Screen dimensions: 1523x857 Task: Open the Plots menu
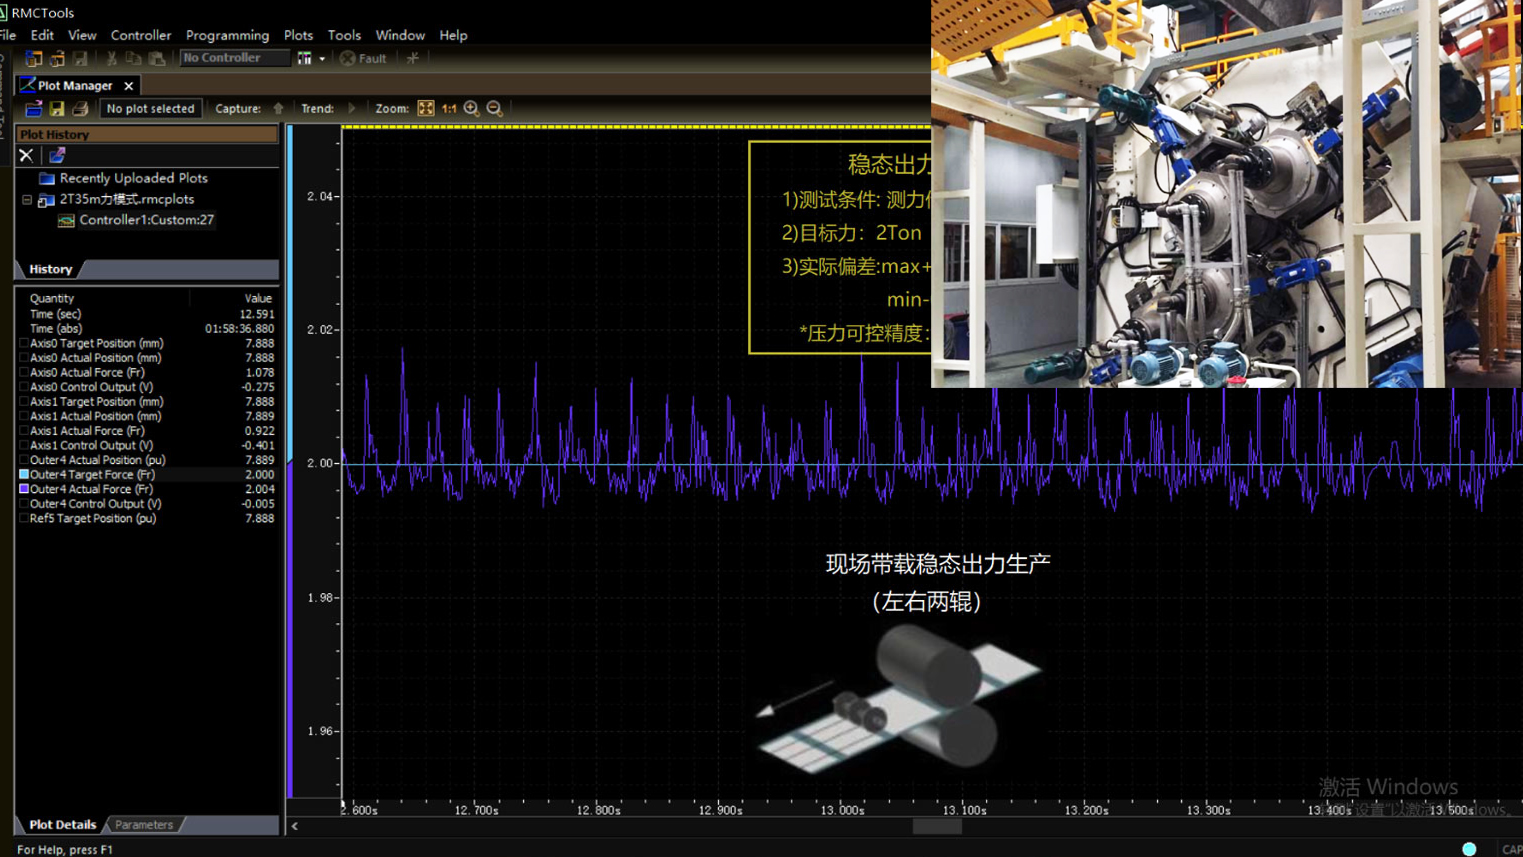click(297, 35)
